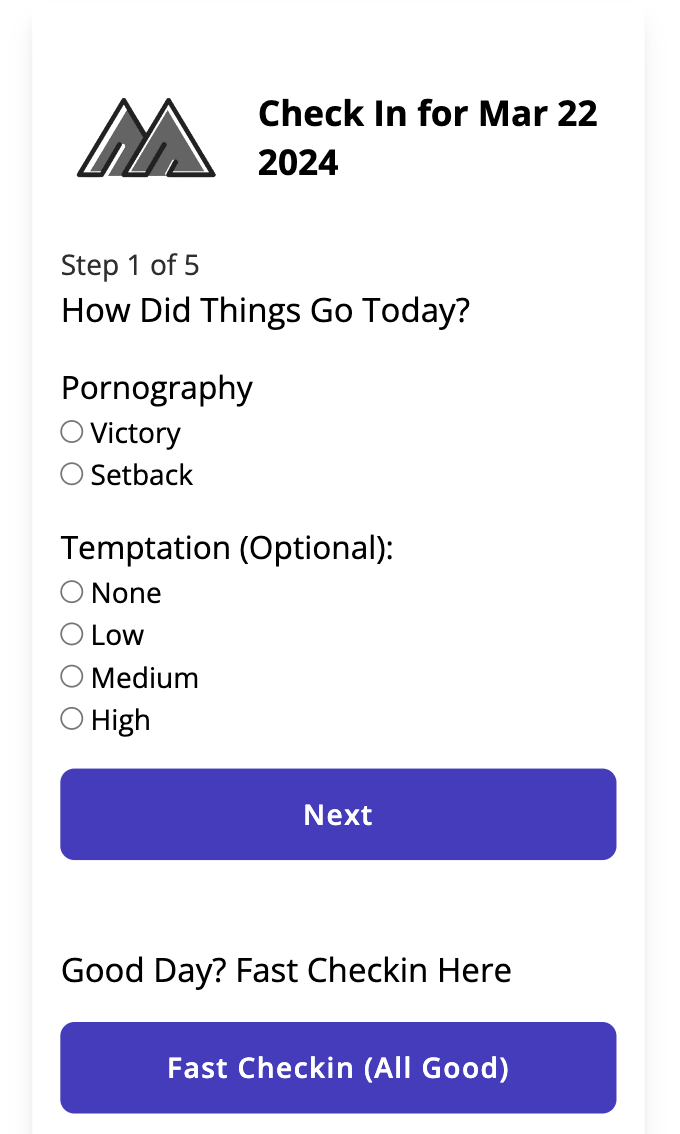This screenshot has width=680, height=1134.
Task: Select the Setback radio button
Action: [x=72, y=474]
